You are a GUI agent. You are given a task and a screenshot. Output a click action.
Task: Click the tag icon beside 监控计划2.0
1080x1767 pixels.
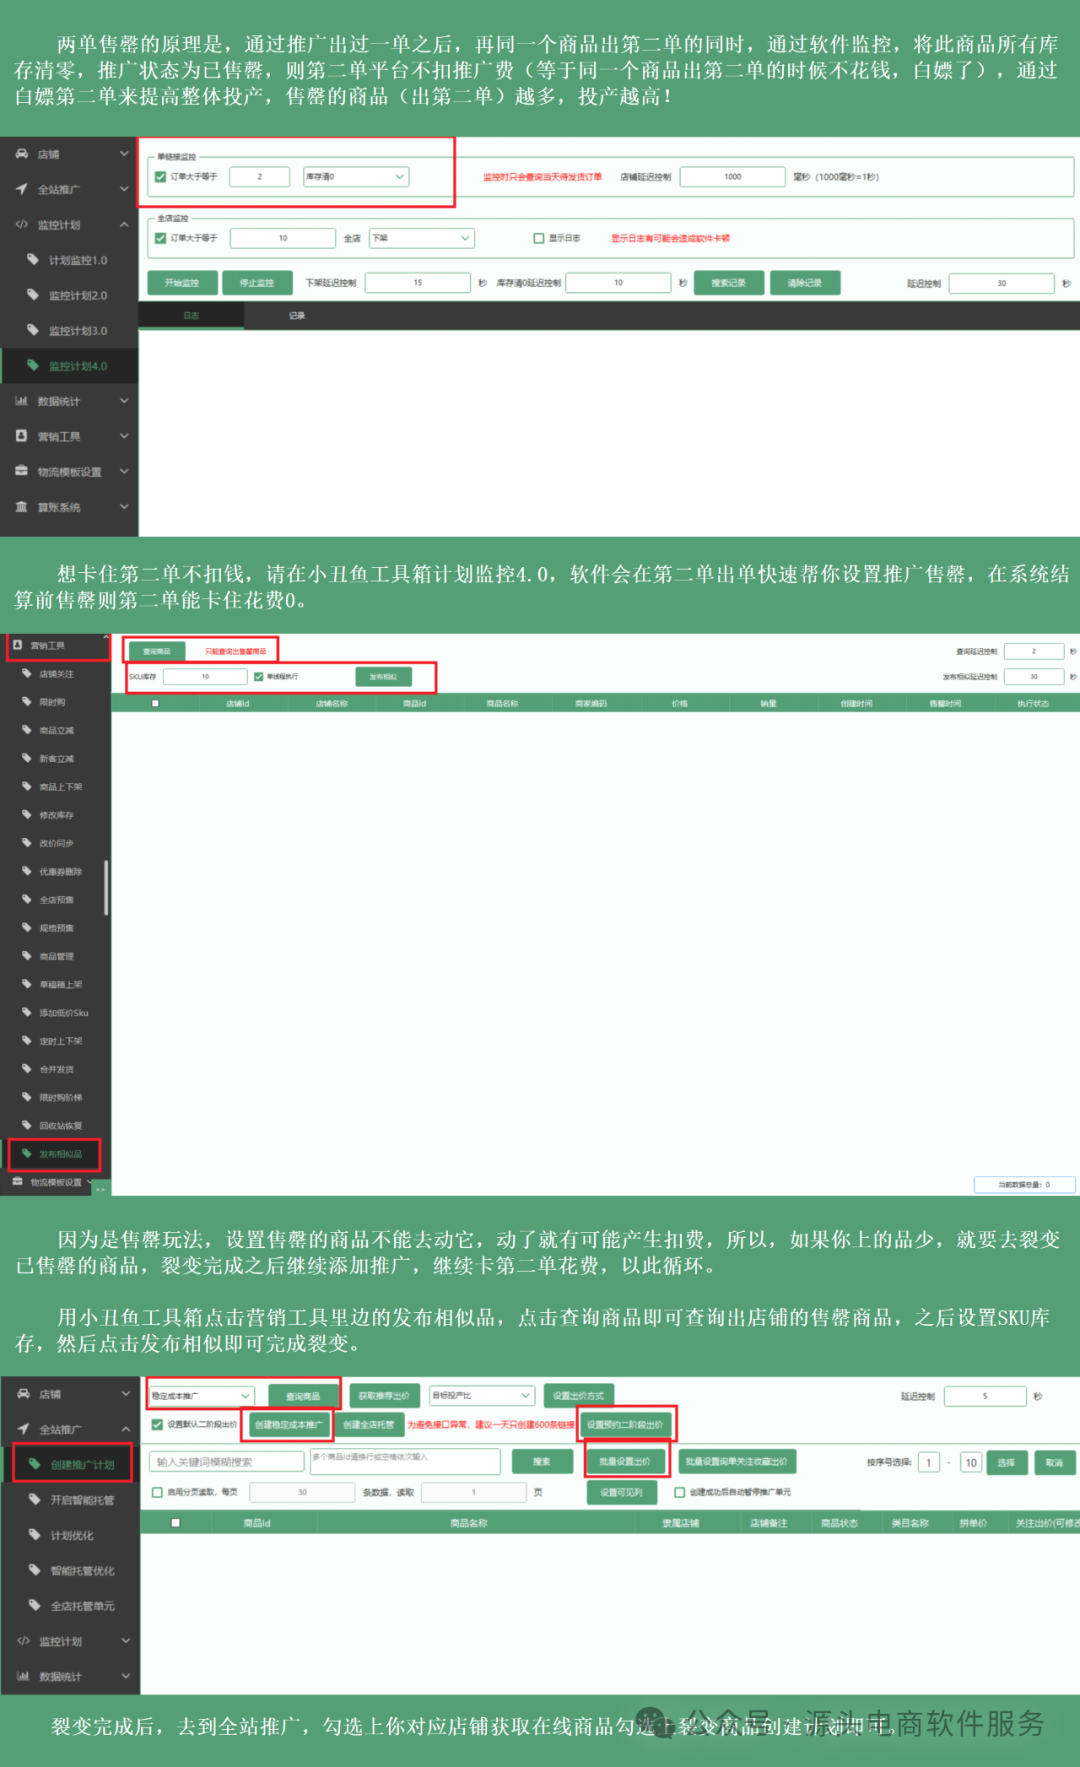click(x=33, y=295)
